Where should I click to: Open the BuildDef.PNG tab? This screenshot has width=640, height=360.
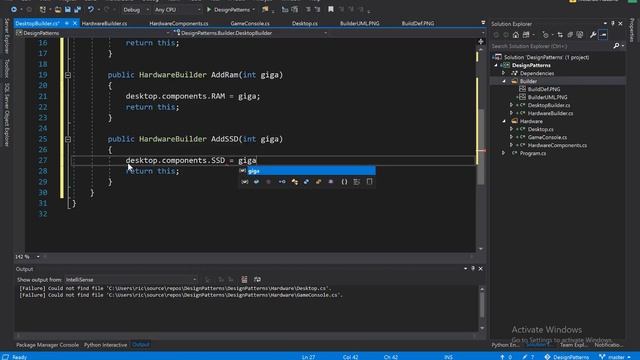(418, 23)
